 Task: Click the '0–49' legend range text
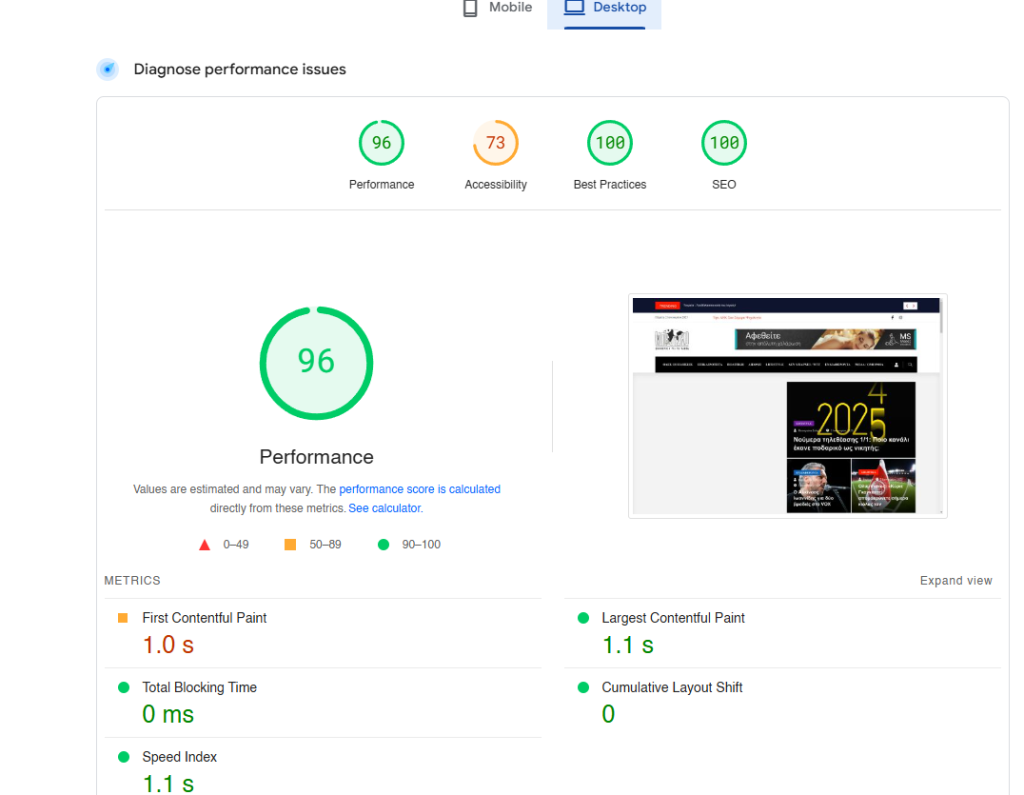[236, 545]
